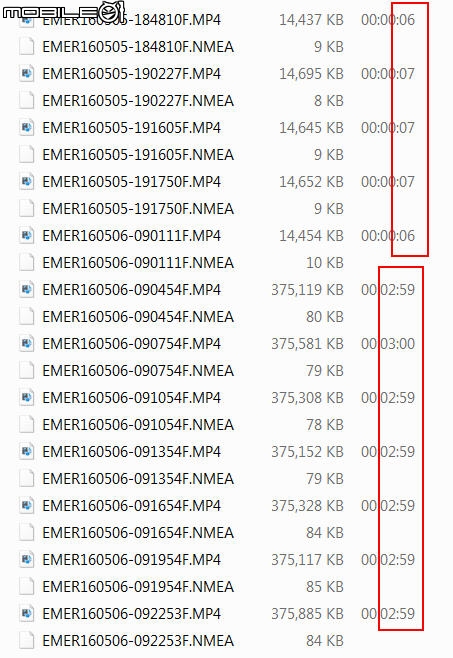This screenshot has height=658, width=453.
Task: Click the 00:03:00 duration value
Action: click(x=388, y=344)
